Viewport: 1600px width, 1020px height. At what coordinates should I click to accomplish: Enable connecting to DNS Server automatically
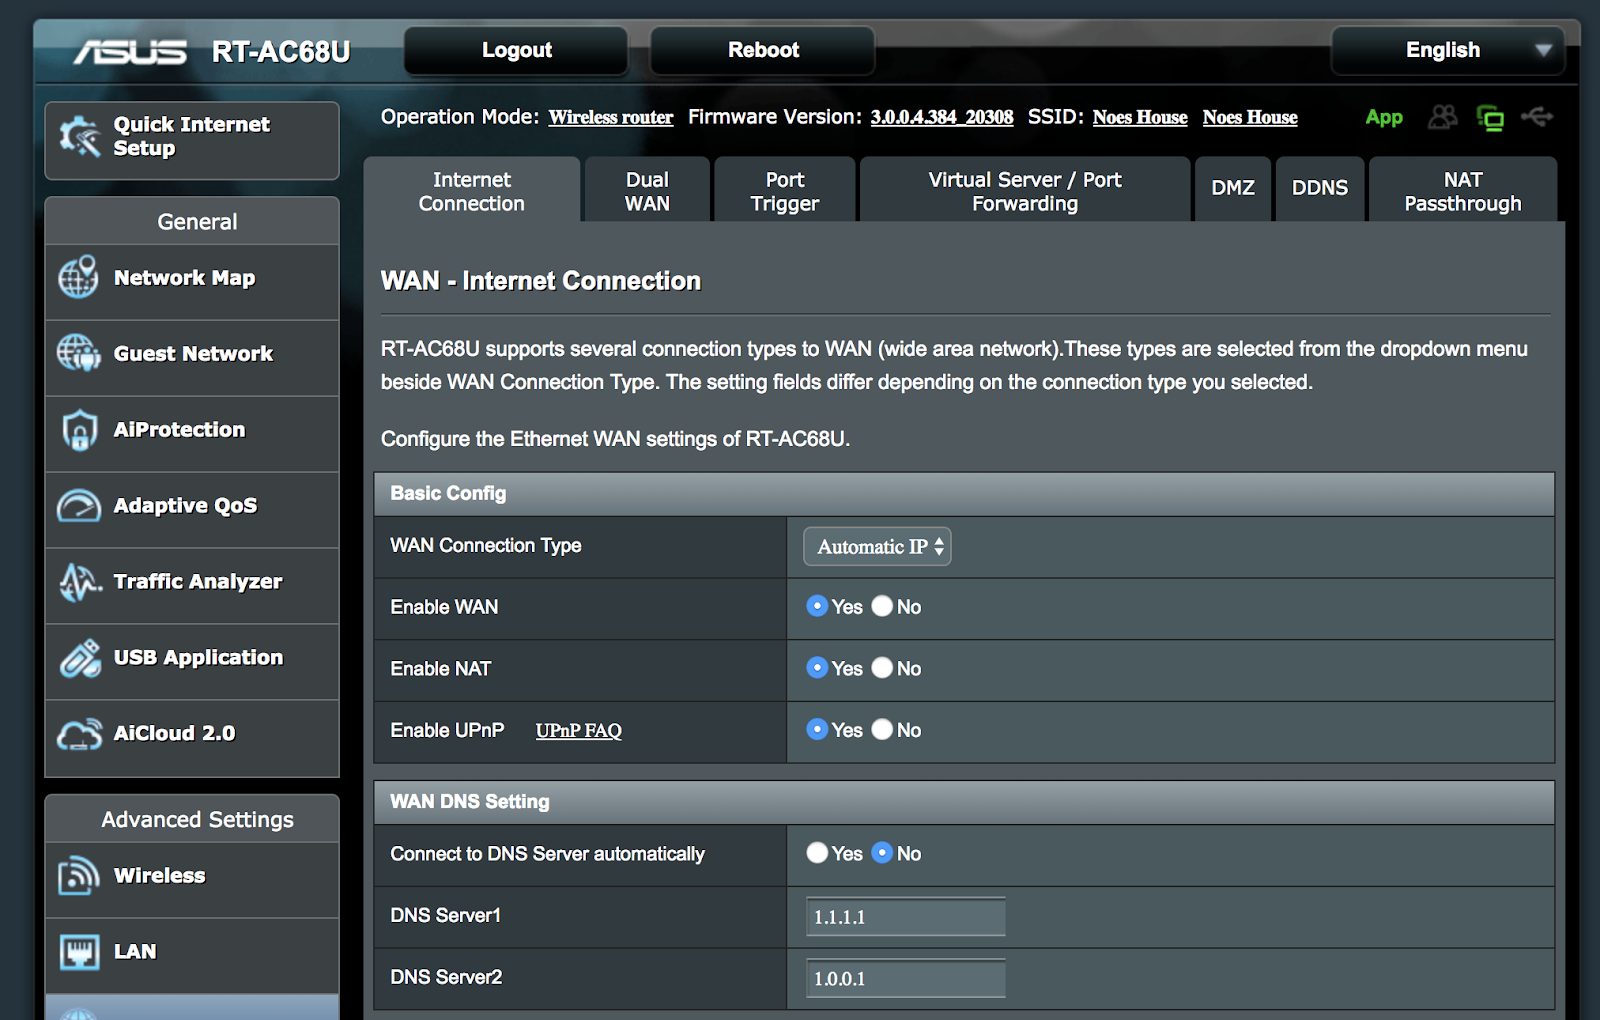pos(817,853)
